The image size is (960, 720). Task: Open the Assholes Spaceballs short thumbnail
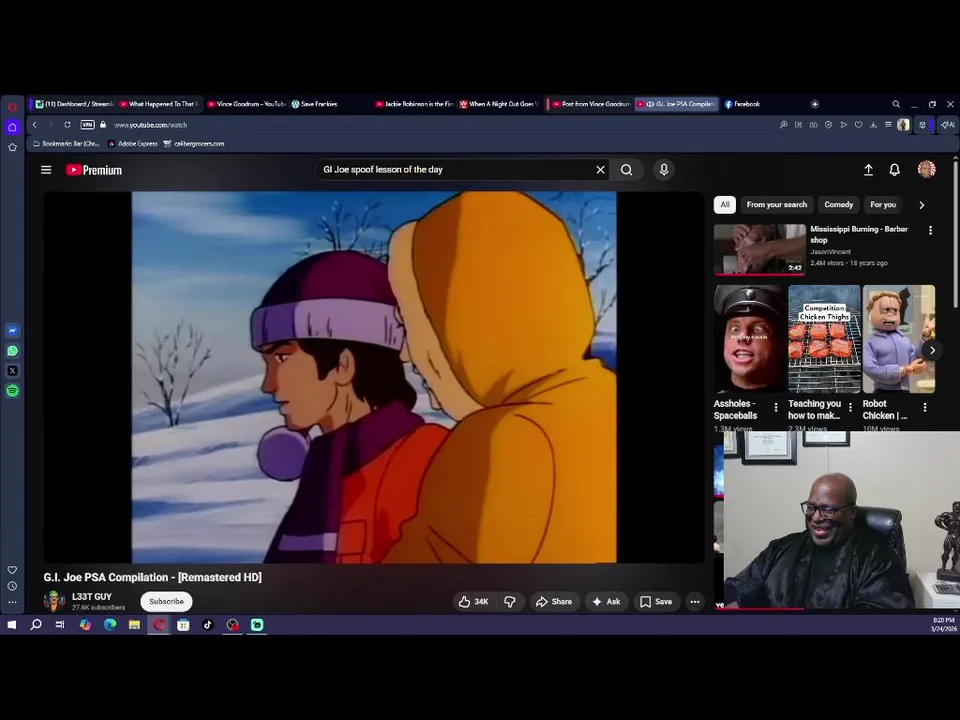pyautogui.click(x=750, y=339)
